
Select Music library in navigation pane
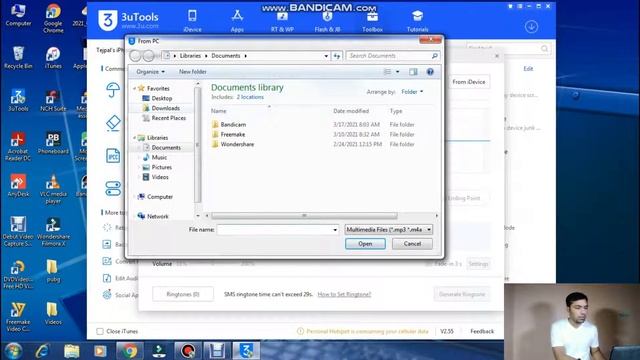[155, 158]
